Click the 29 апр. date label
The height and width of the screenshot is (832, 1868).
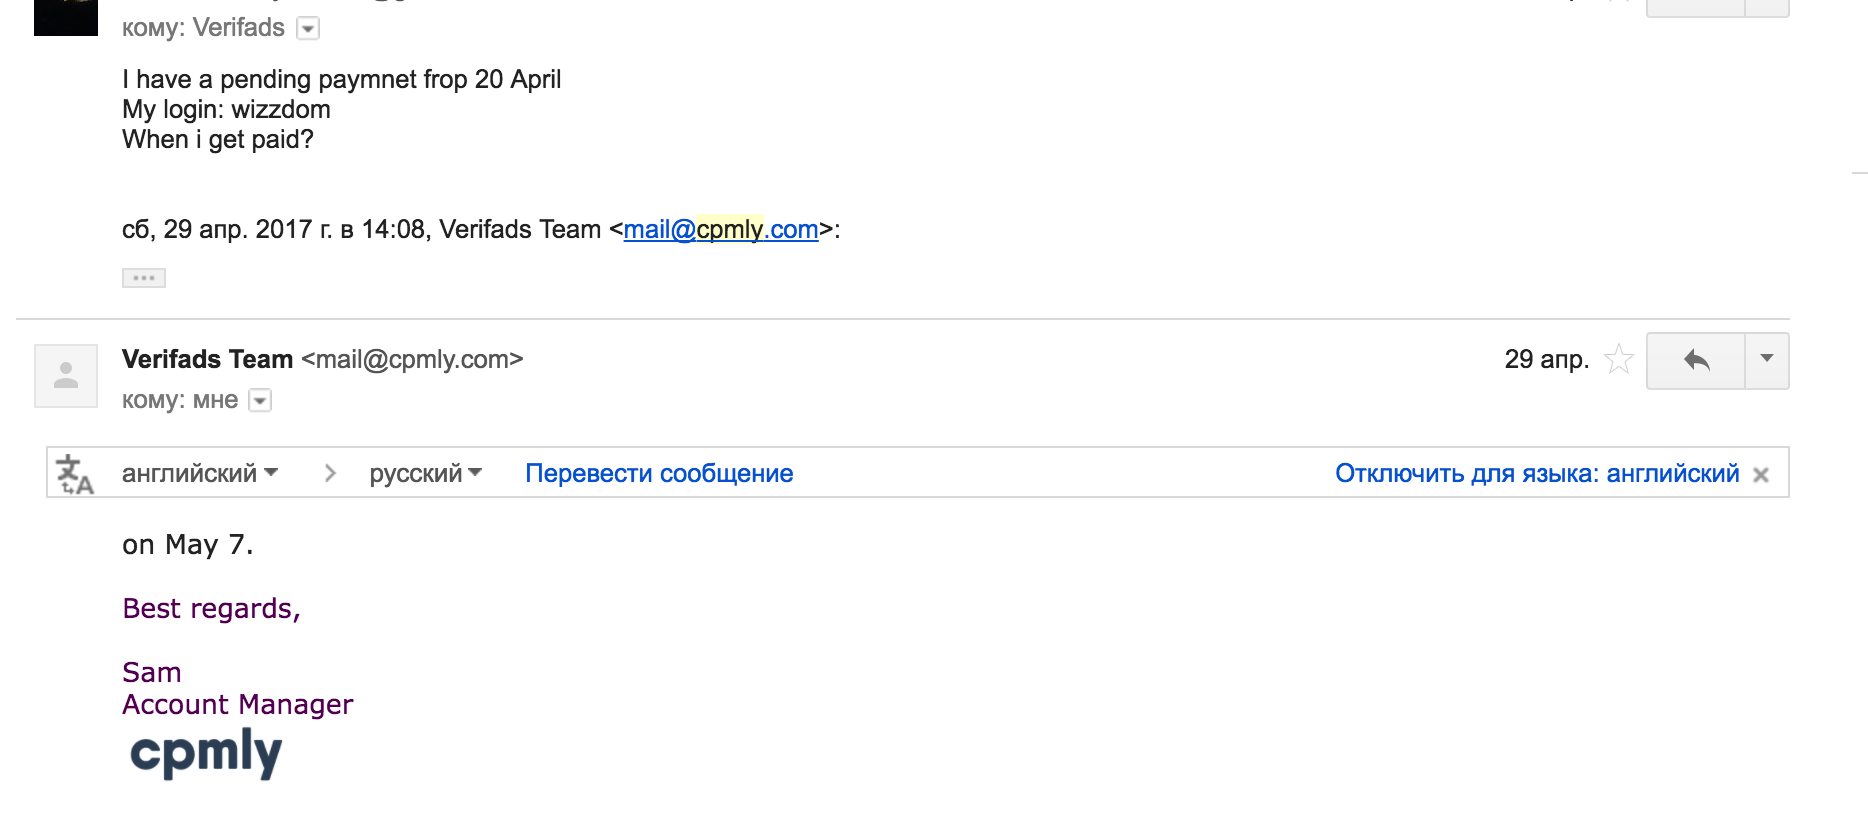click(1546, 359)
